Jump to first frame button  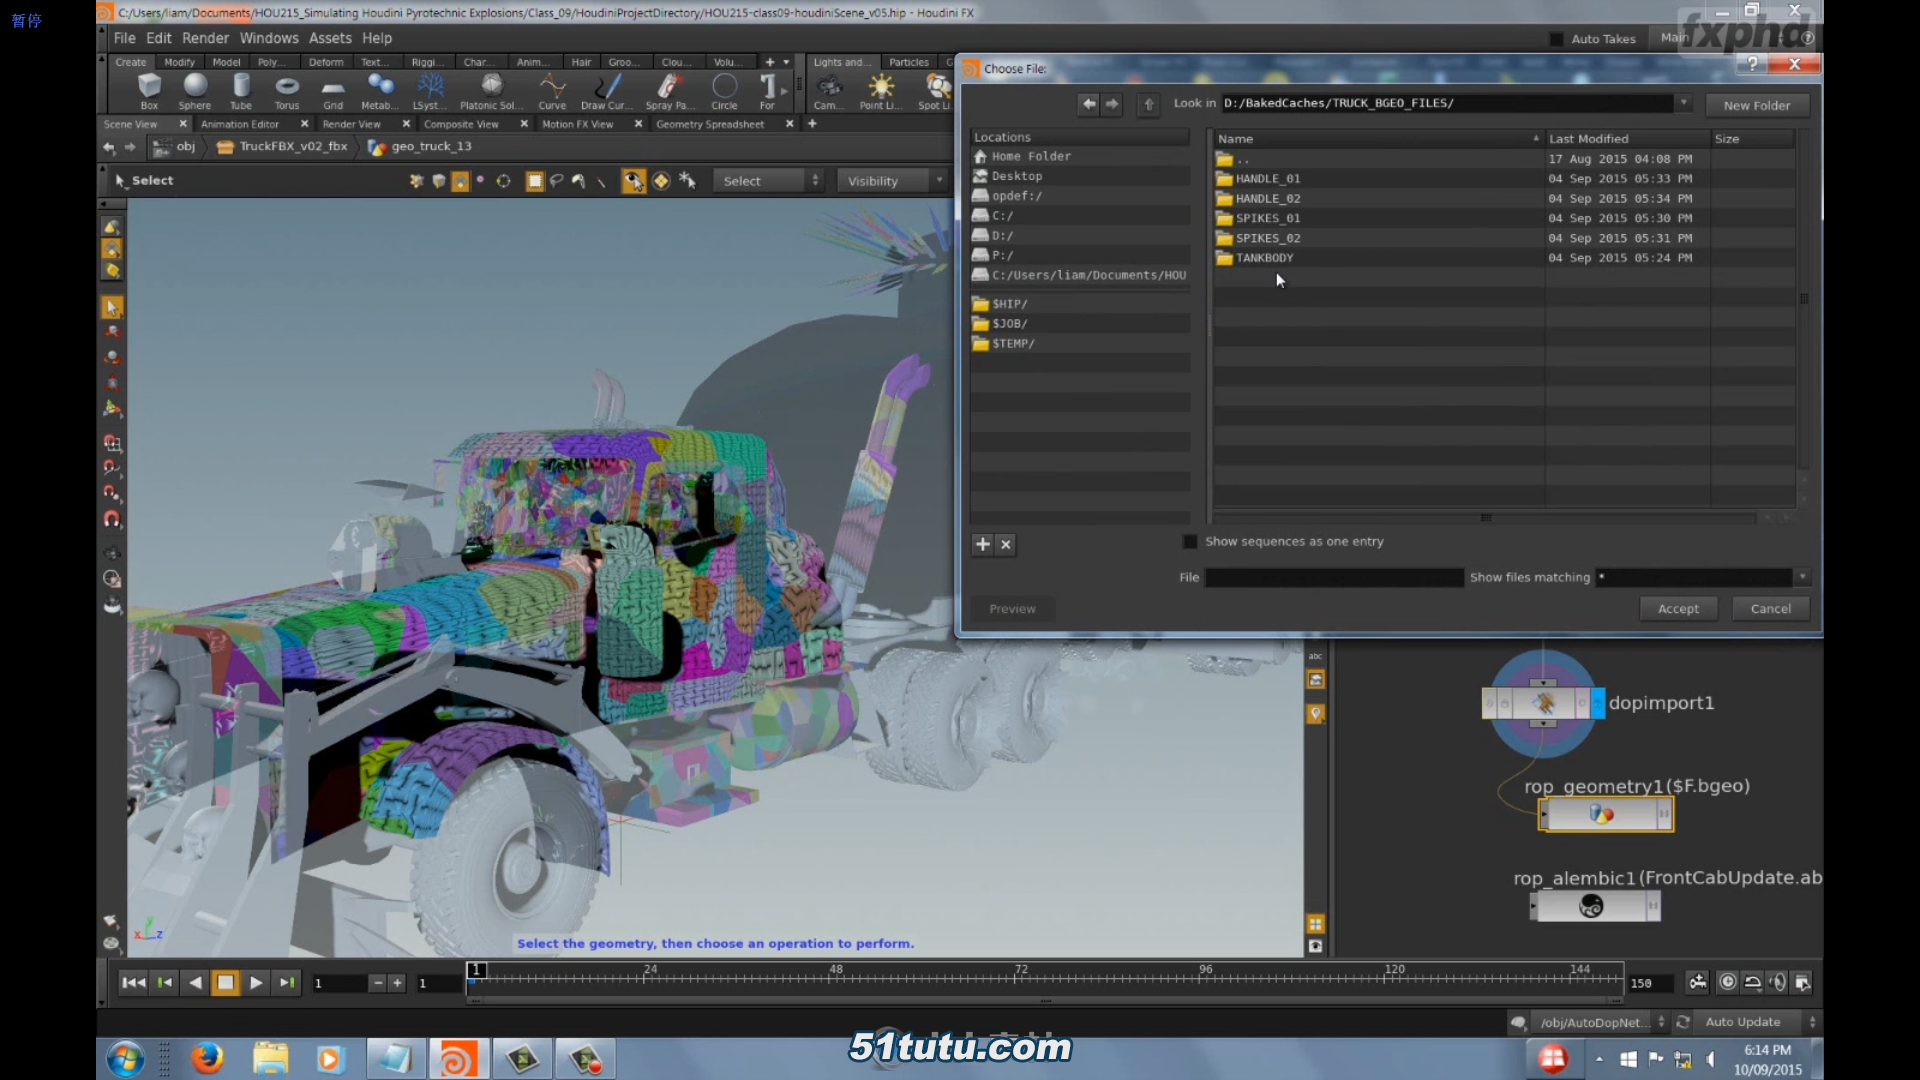(133, 982)
